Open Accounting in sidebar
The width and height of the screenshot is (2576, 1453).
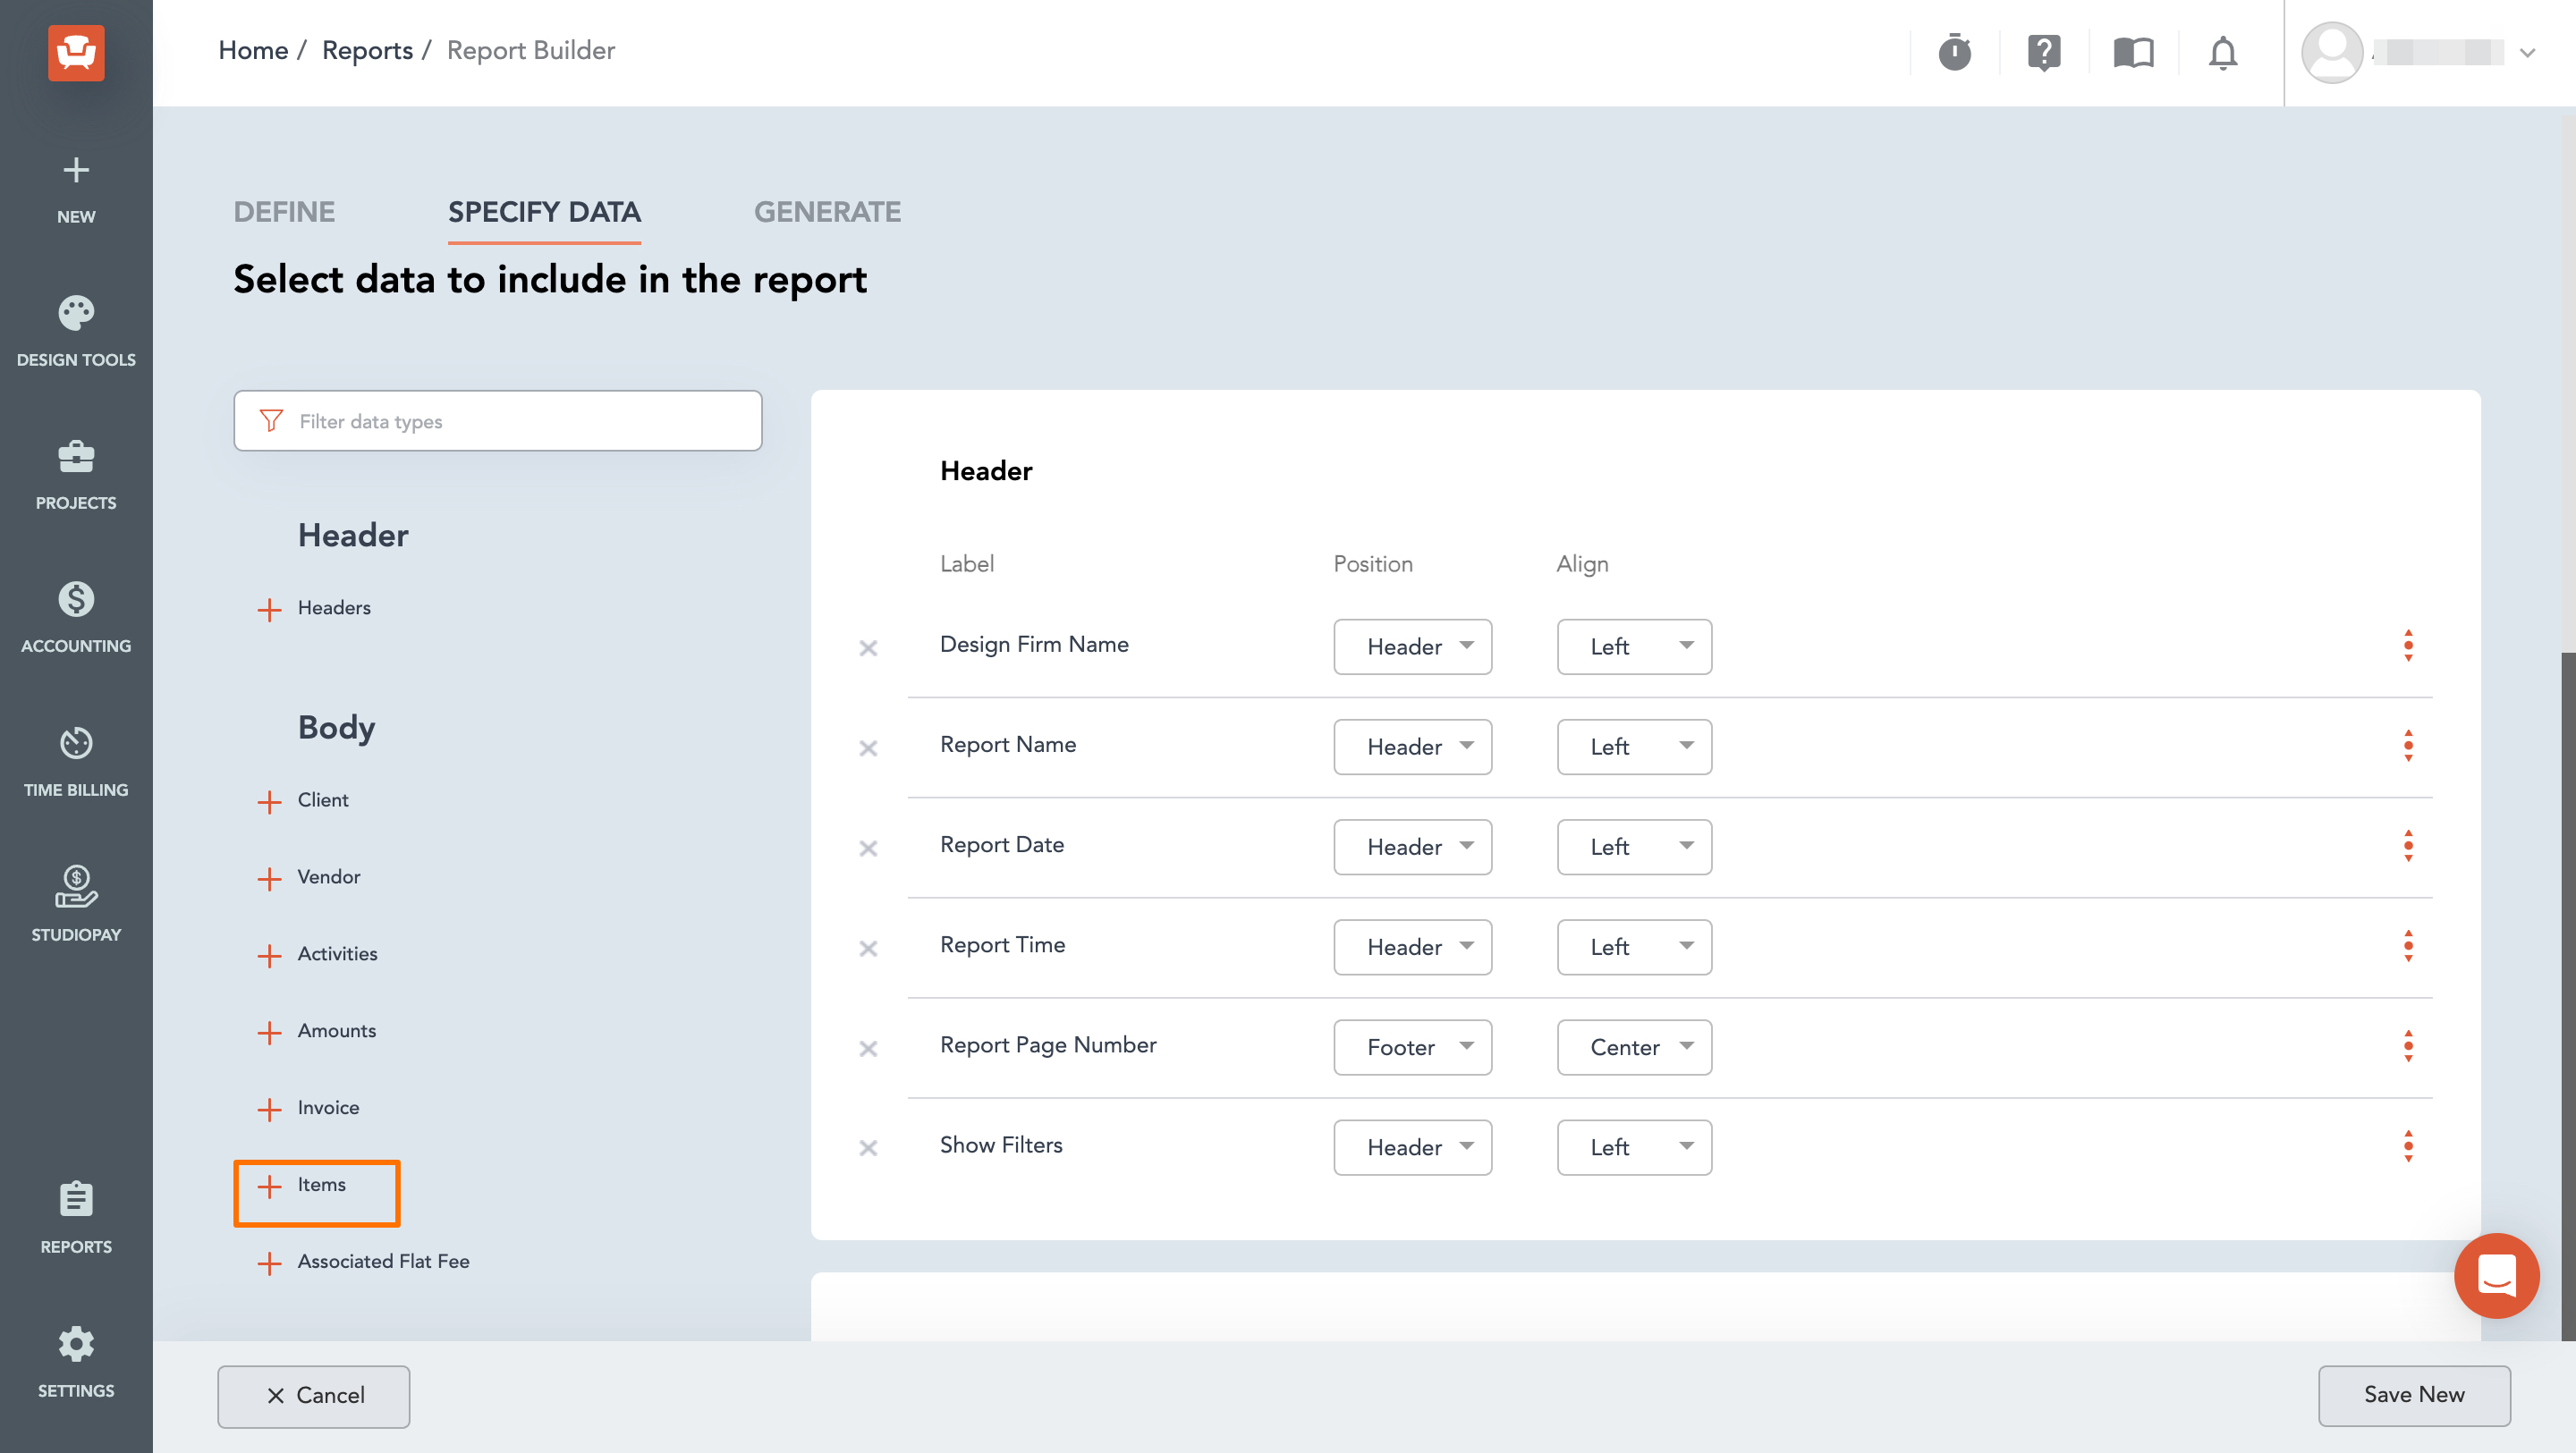coord(76,617)
